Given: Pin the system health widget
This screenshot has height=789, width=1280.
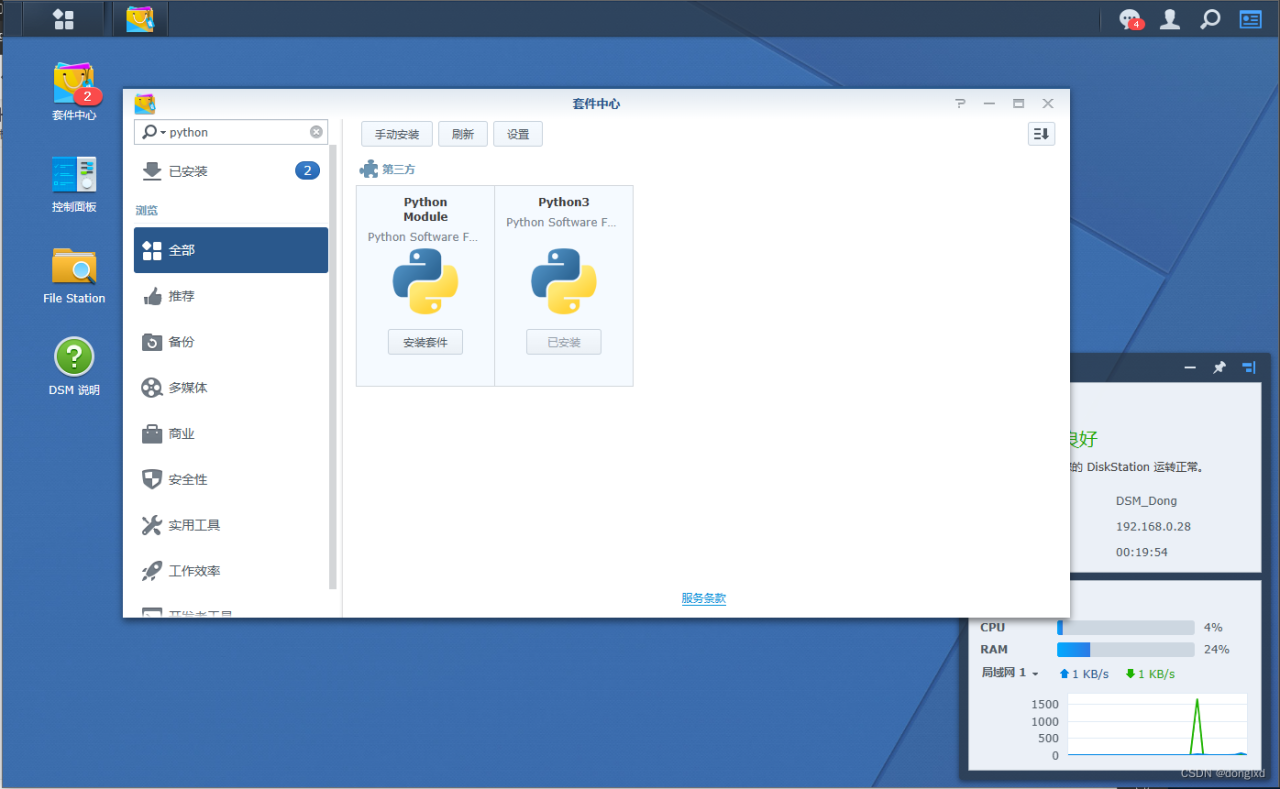Looking at the screenshot, I should [x=1219, y=368].
